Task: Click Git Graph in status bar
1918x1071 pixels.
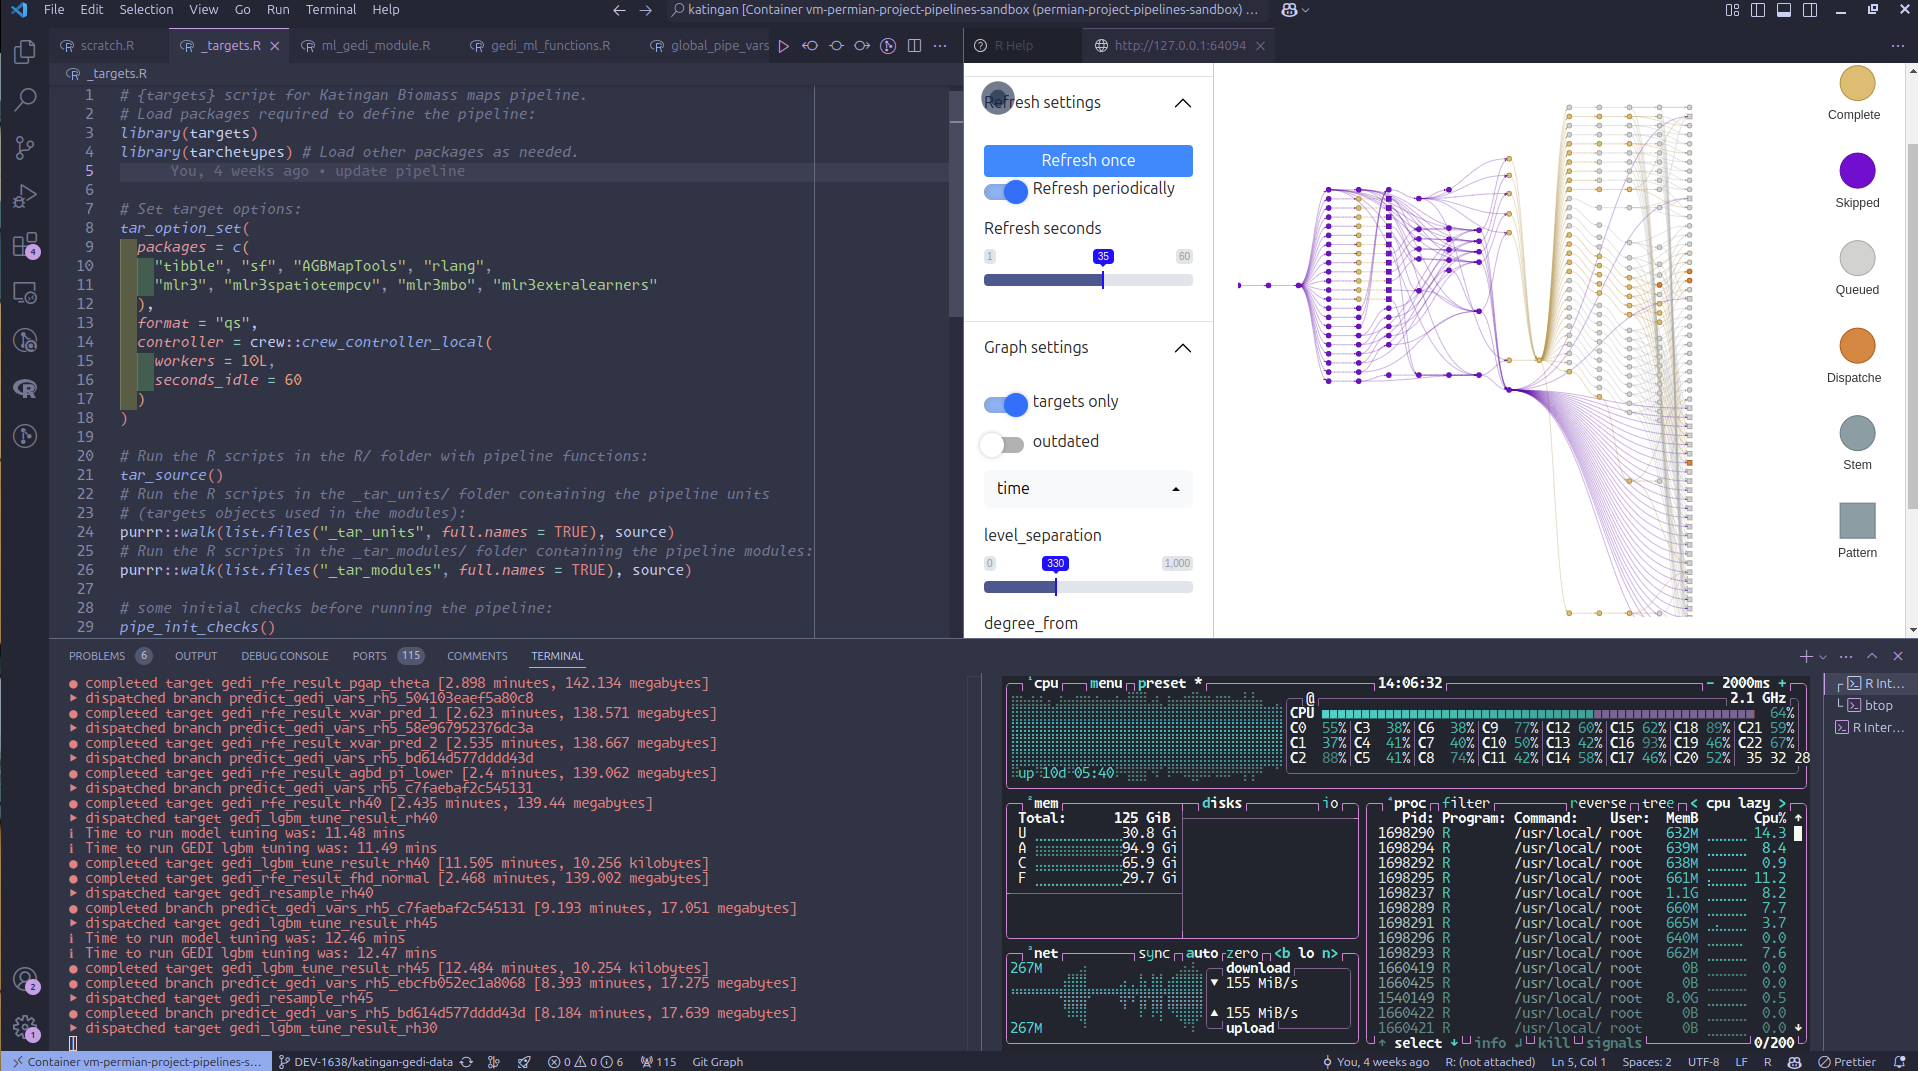Action: 717,1062
